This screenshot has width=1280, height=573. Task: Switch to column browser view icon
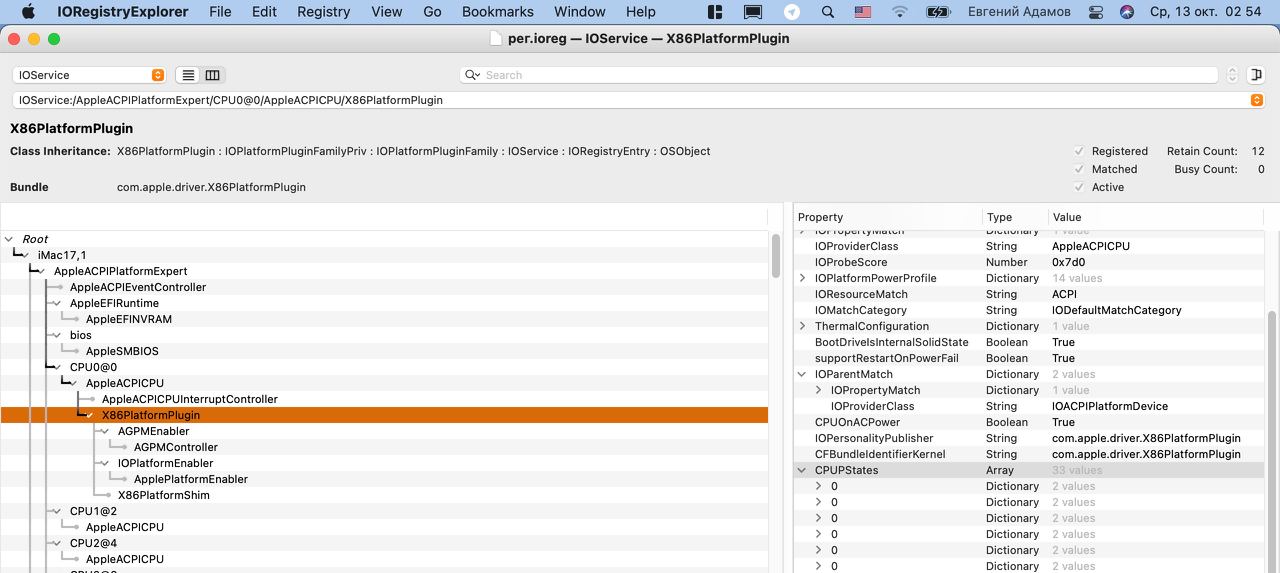tap(212, 75)
